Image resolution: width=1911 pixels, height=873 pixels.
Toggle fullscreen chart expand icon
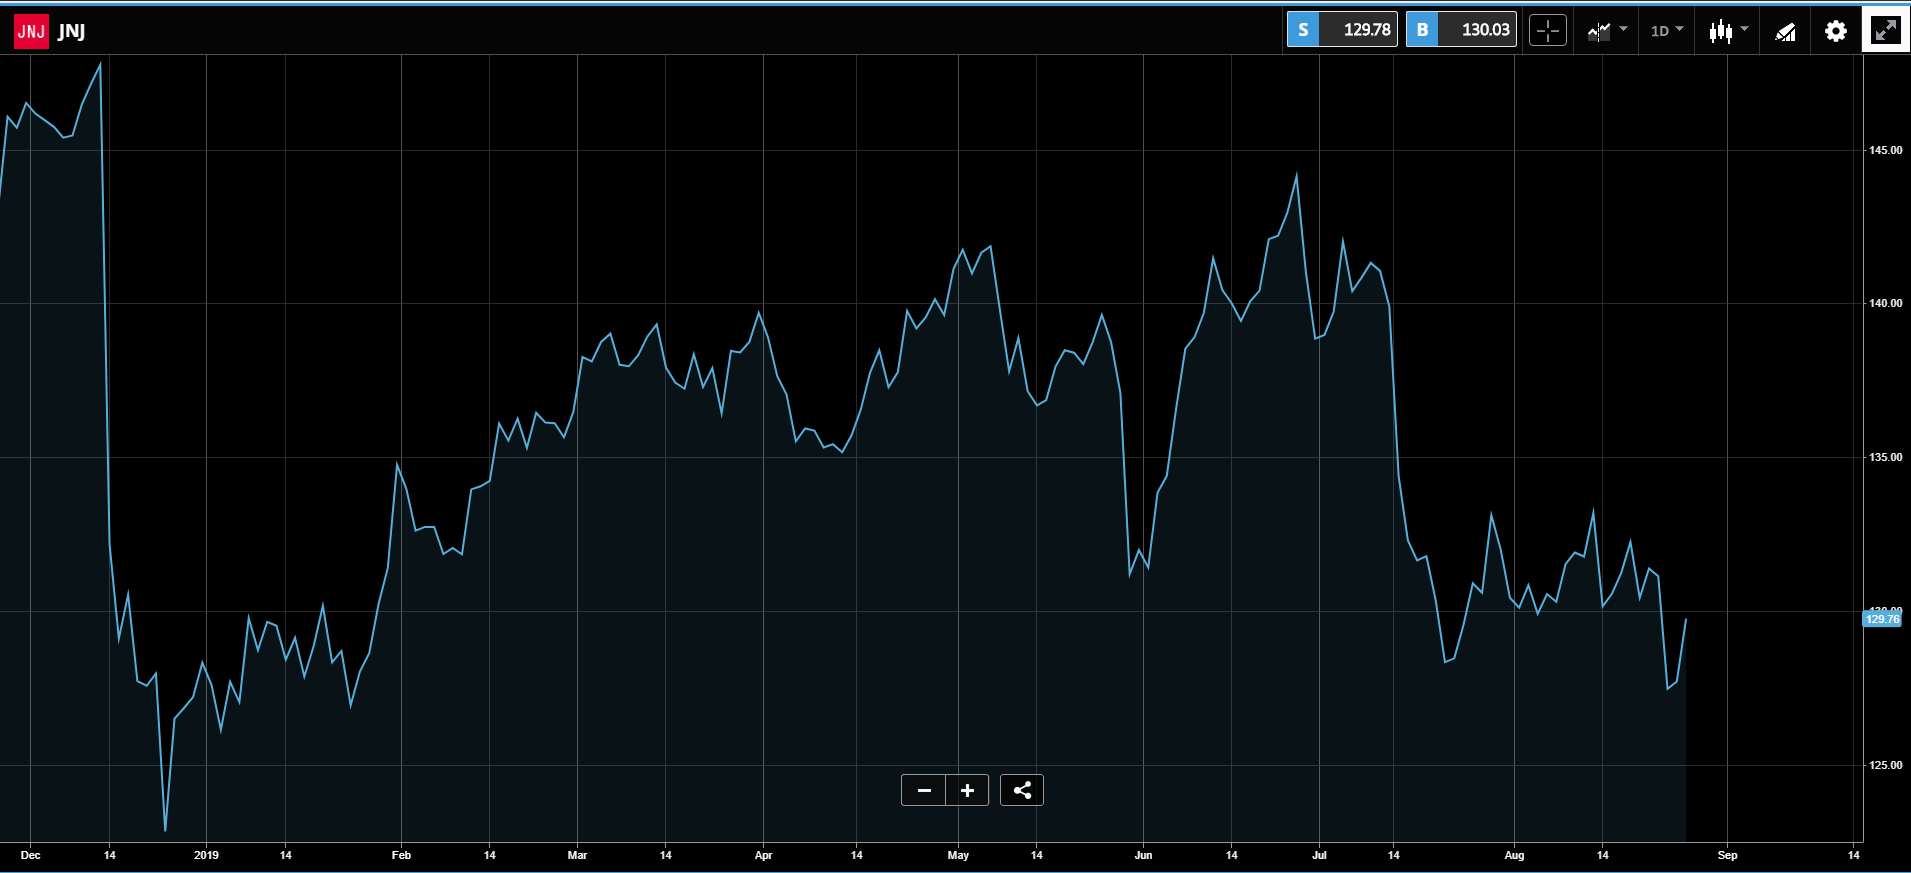tap(1886, 30)
